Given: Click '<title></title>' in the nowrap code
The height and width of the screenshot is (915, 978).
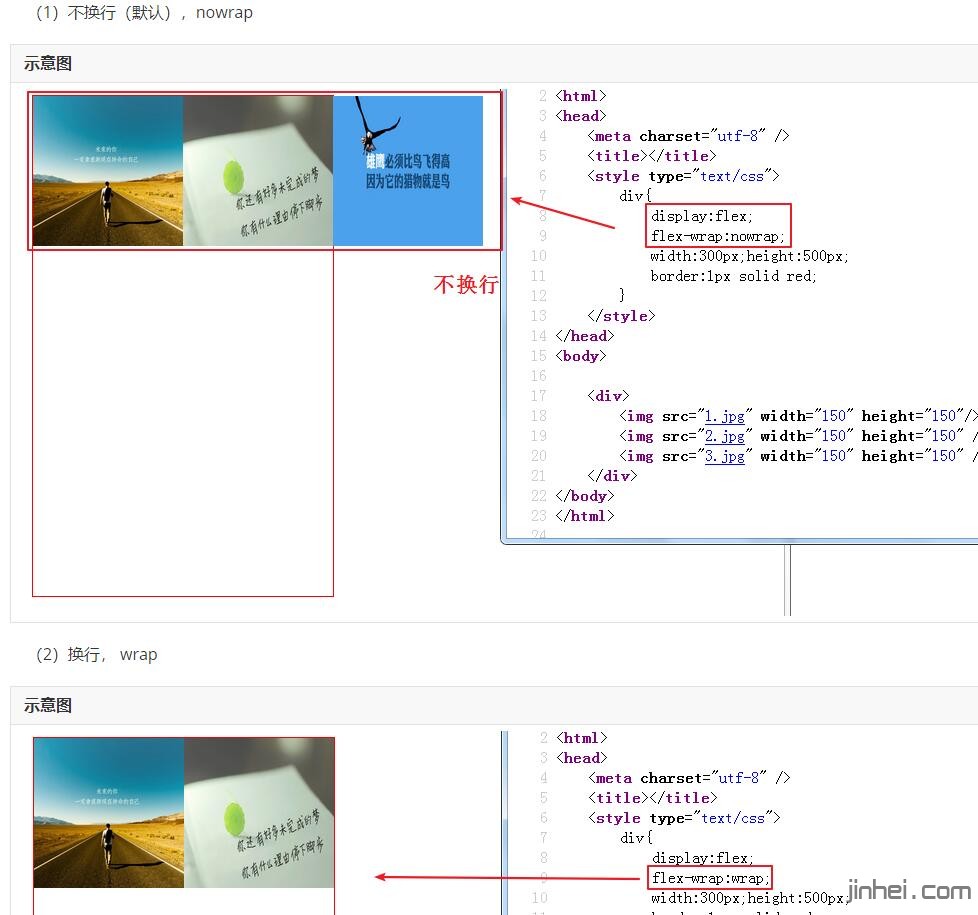Looking at the screenshot, I should (x=651, y=156).
